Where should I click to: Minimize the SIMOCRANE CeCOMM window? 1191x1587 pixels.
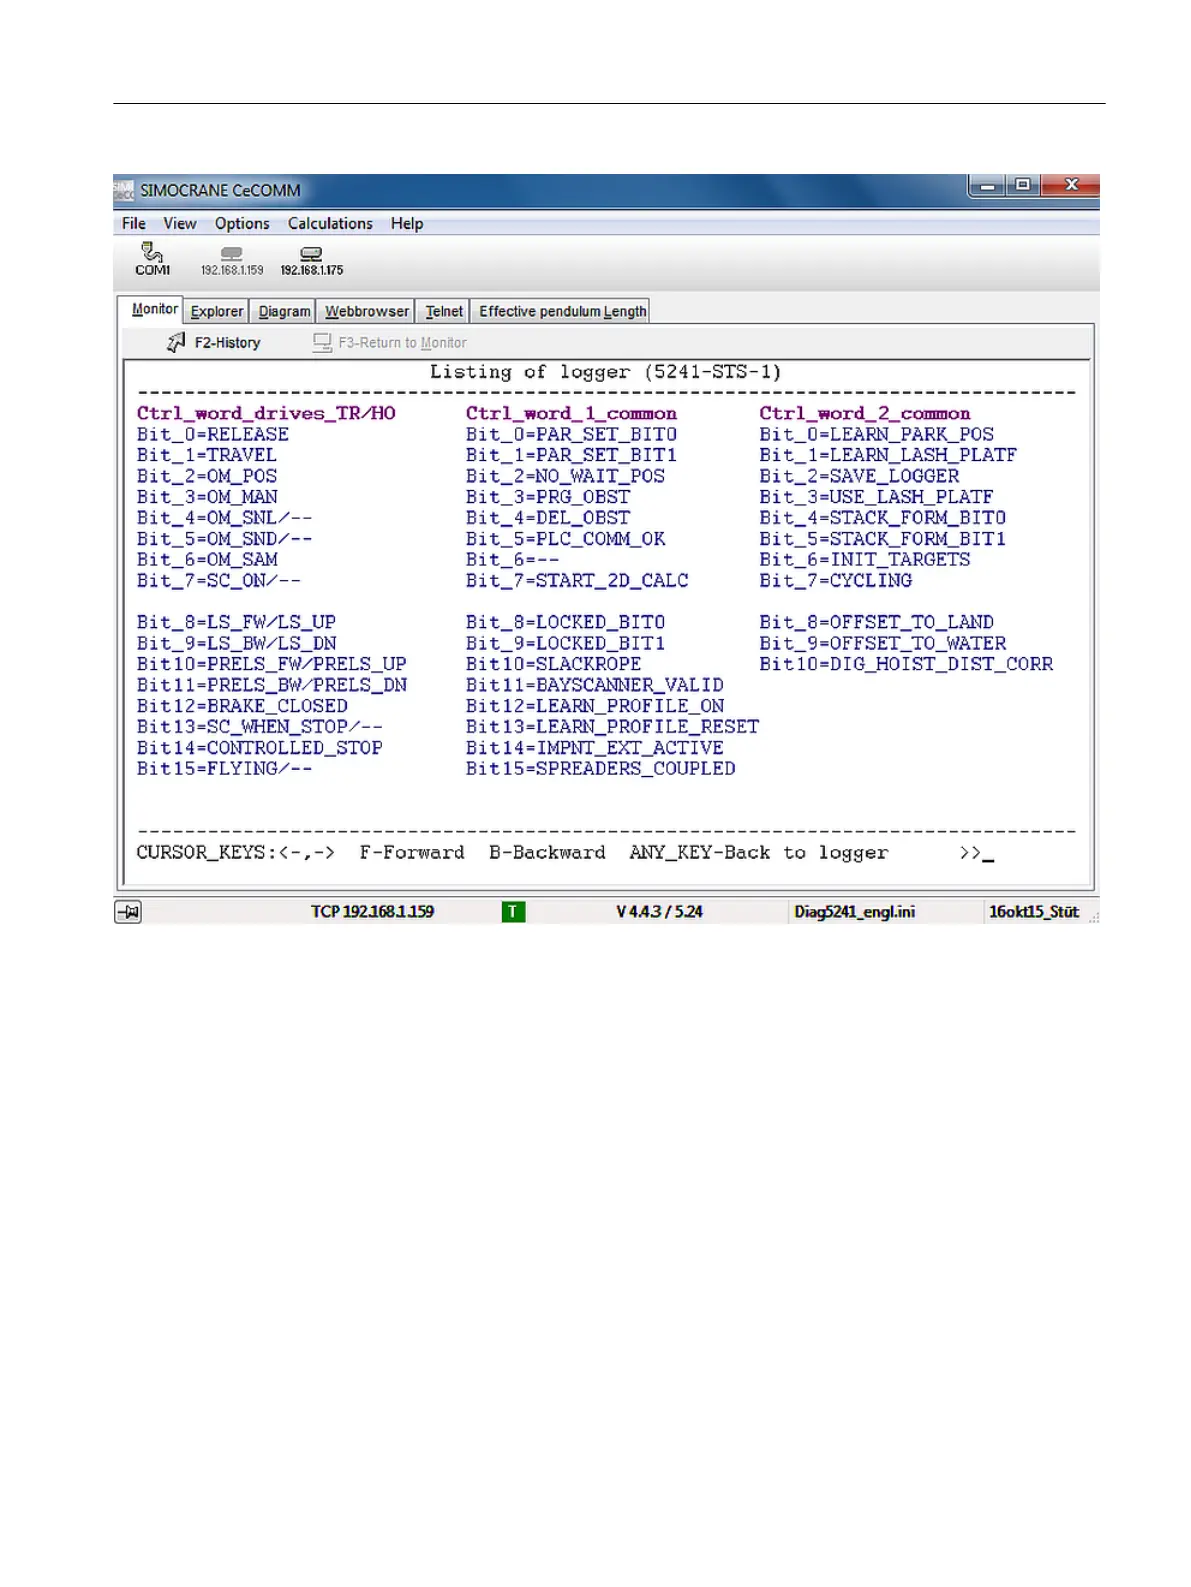[x=987, y=186]
